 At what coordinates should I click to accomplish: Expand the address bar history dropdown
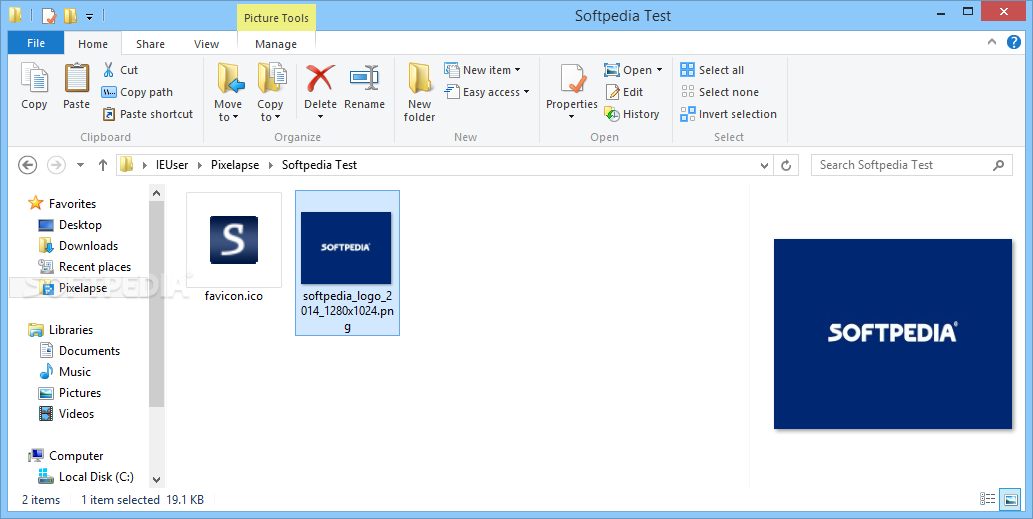[764, 165]
